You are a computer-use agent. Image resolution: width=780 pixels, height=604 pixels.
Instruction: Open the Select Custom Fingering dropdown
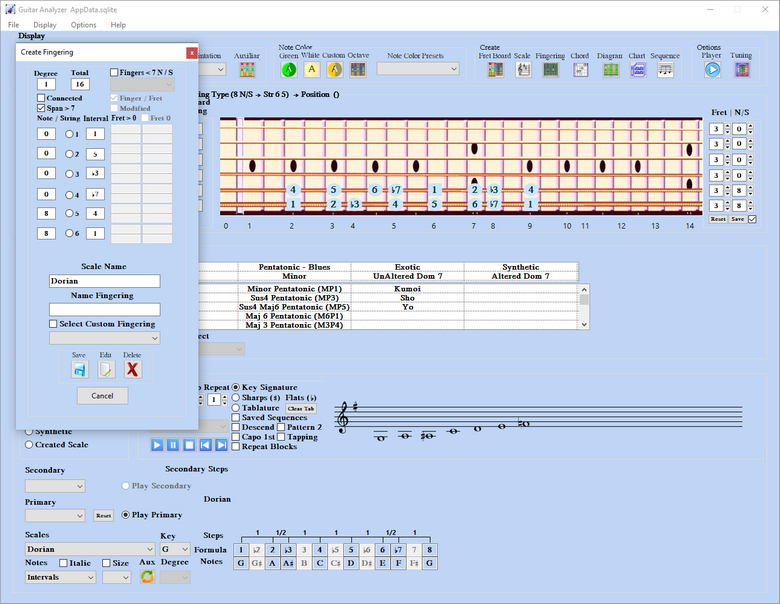[104, 338]
